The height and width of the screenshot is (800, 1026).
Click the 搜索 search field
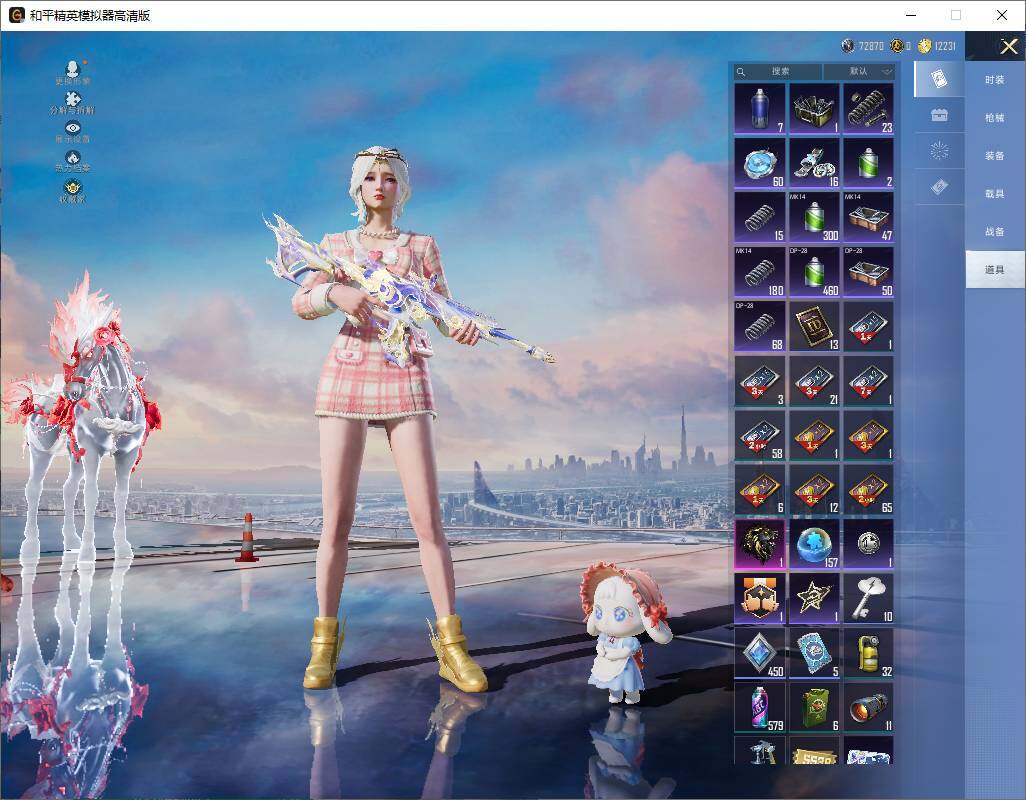tap(777, 71)
